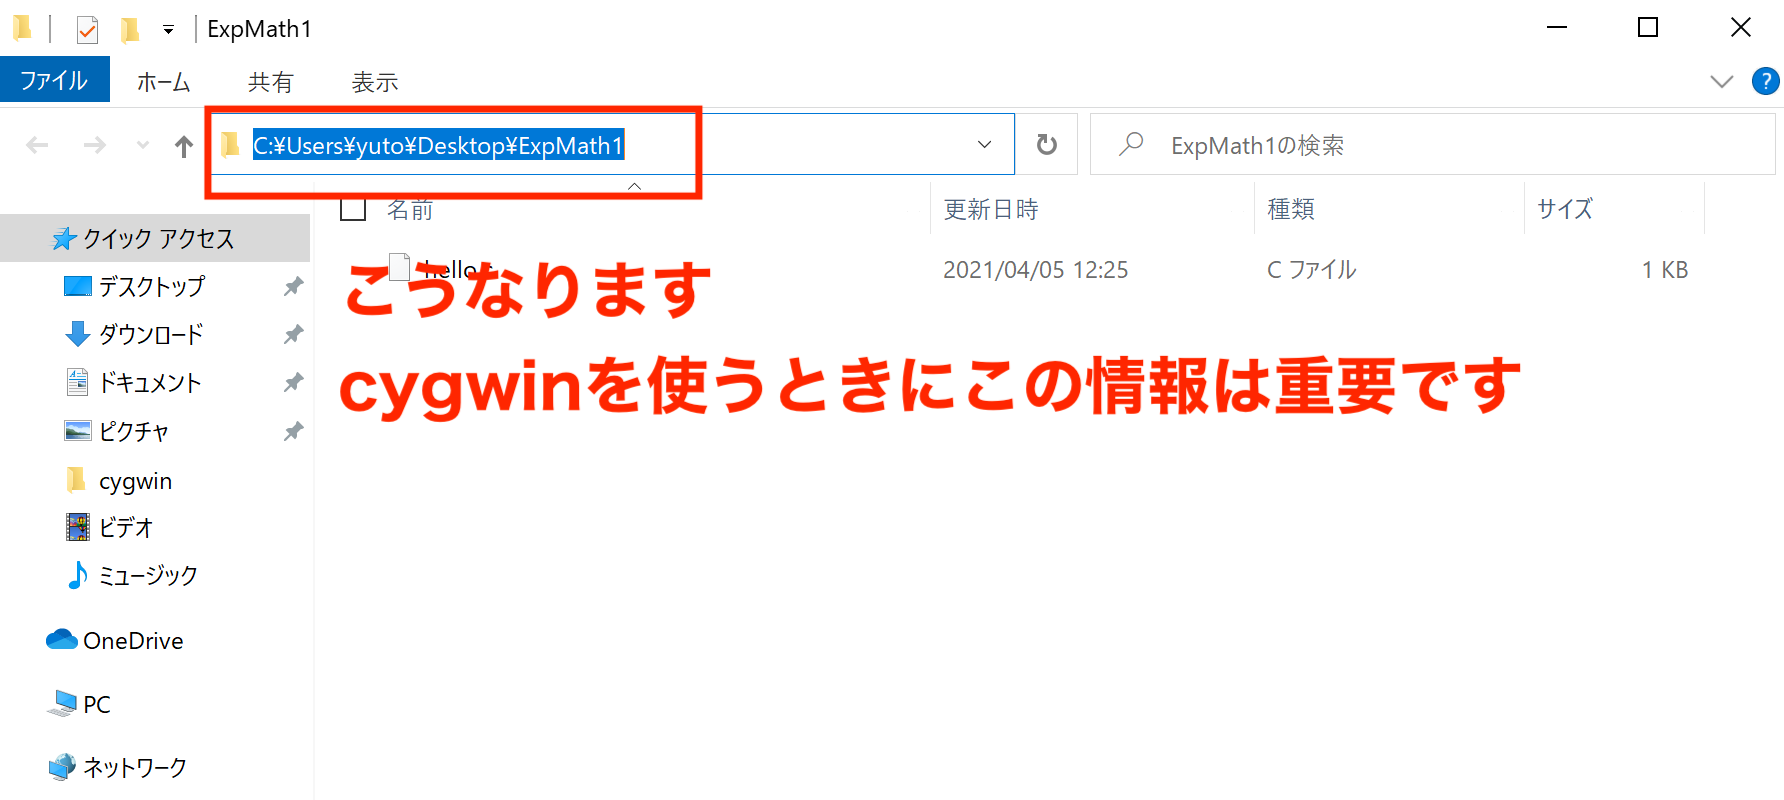
Task: Click the blue desktop icon
Action: (78, 287)
